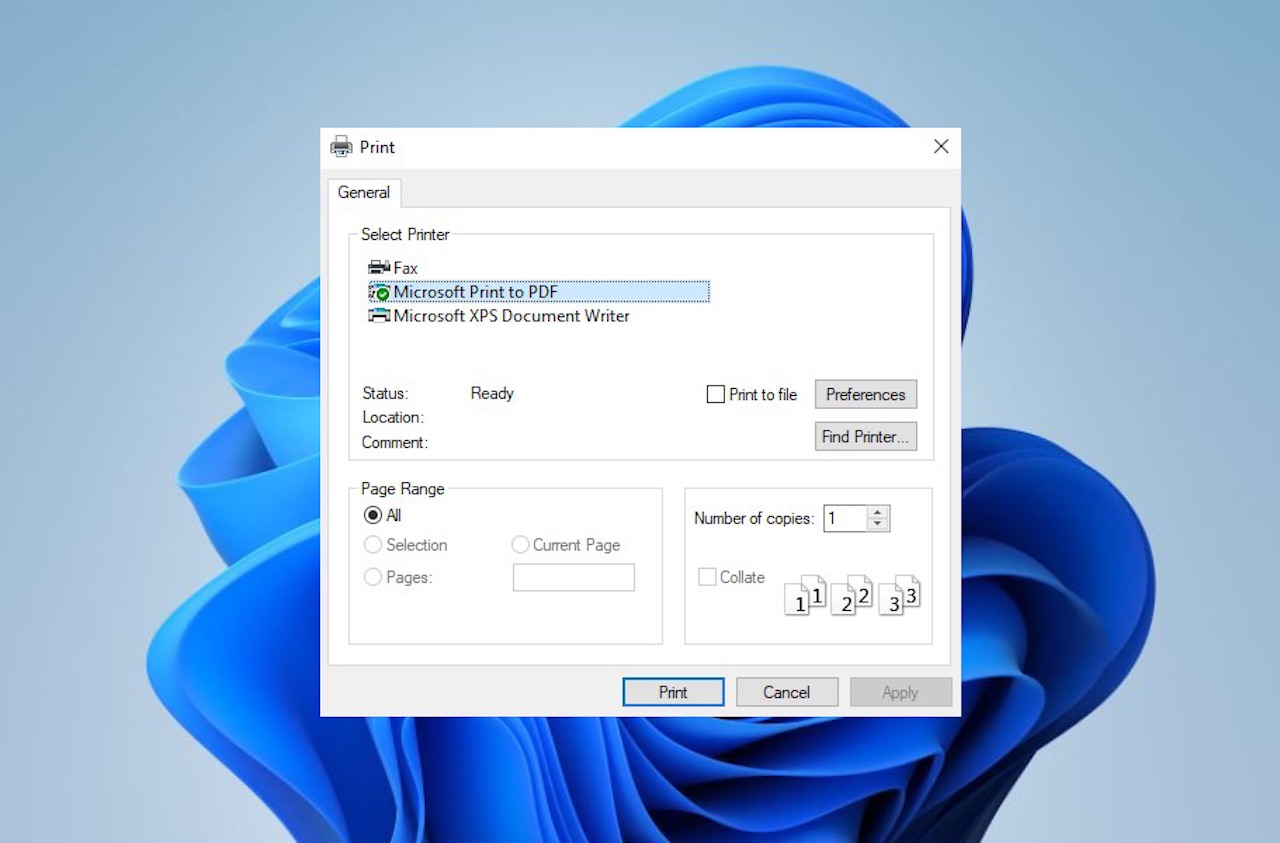Select the All page range option

373,515
